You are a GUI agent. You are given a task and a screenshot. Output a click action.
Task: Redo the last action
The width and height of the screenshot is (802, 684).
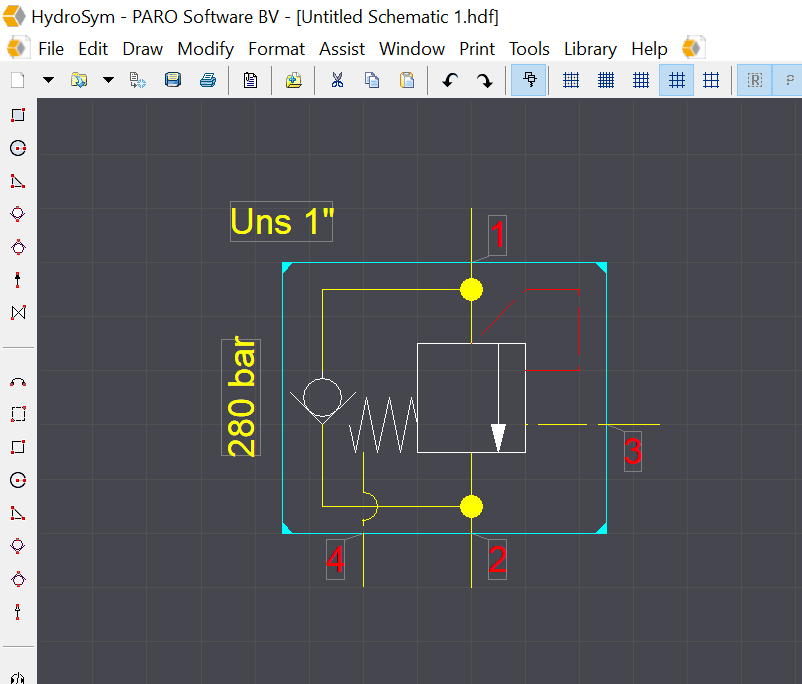(485, 80)
